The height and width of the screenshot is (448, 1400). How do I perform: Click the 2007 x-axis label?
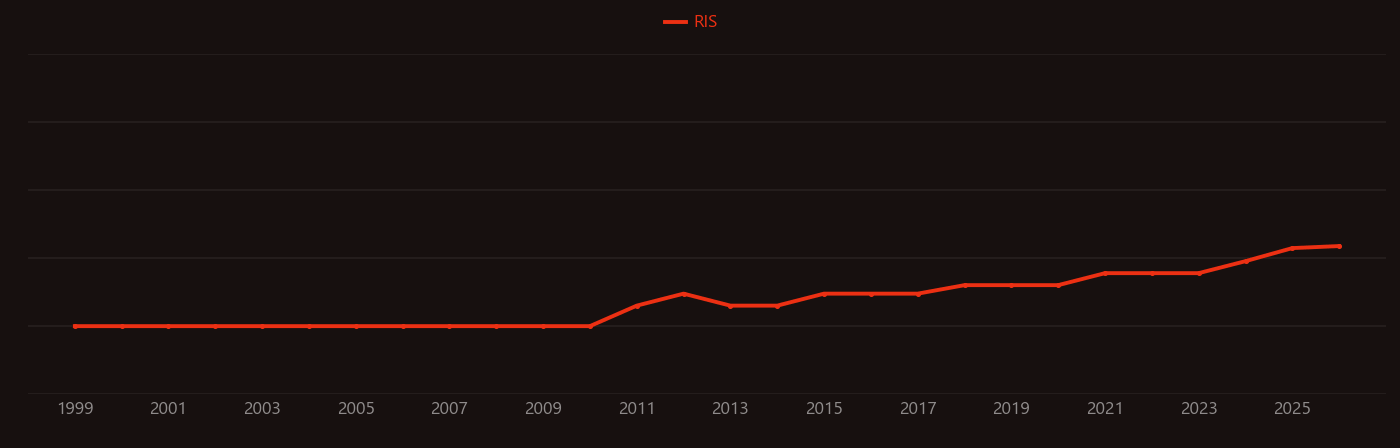(x=449, y=409)
